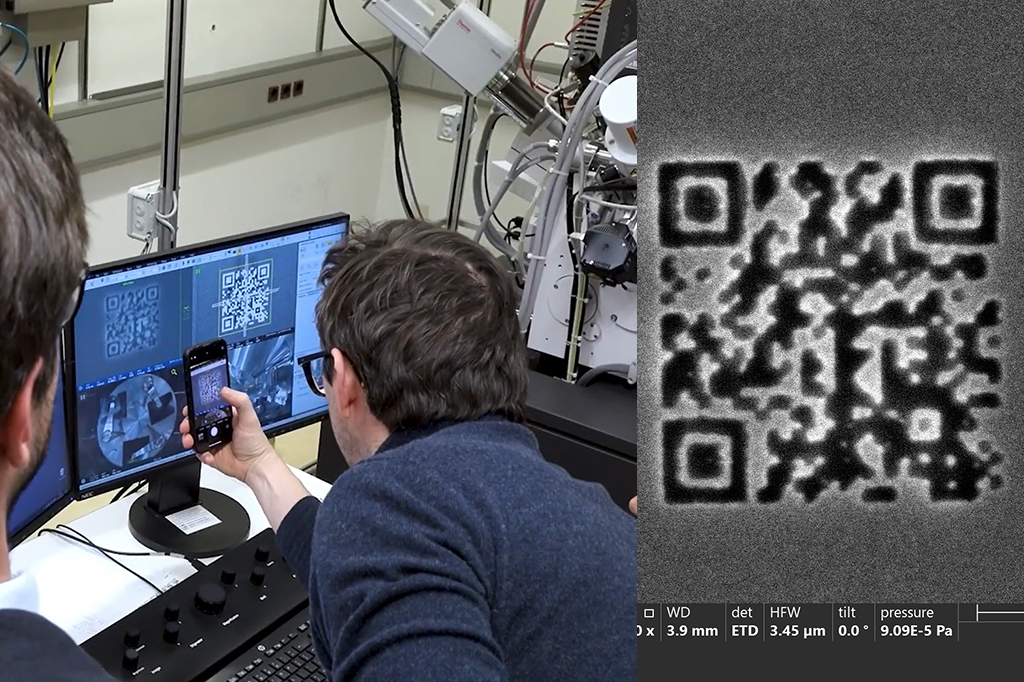This screenshot has width=1024, height=682.
Task: Click the square vacuum-mode icon in the image databar
Action: click(x=651, y=612)
